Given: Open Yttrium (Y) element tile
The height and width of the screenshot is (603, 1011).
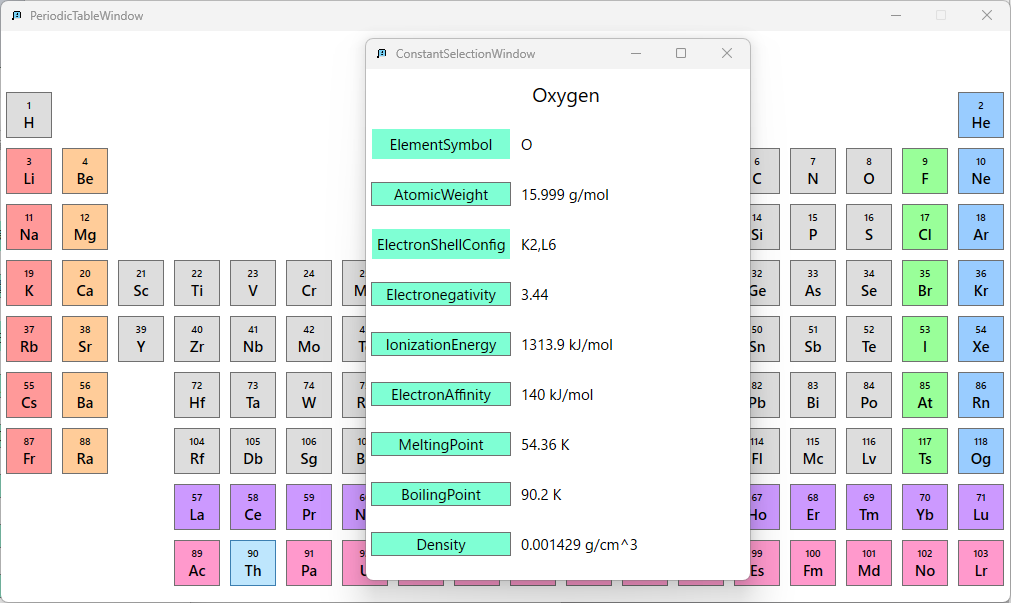Looking at the screenshot, I should (141, 339).
